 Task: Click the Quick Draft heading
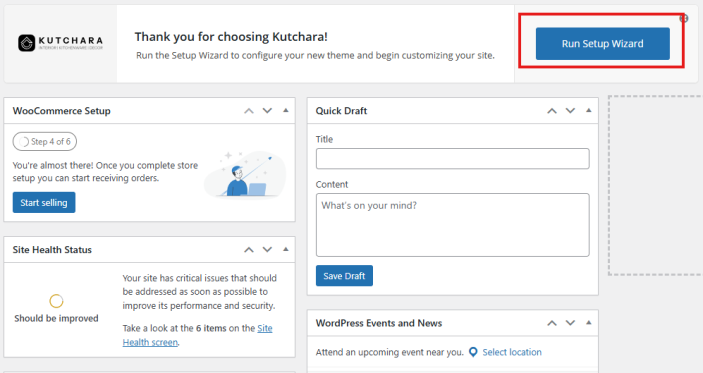point(341,111)
